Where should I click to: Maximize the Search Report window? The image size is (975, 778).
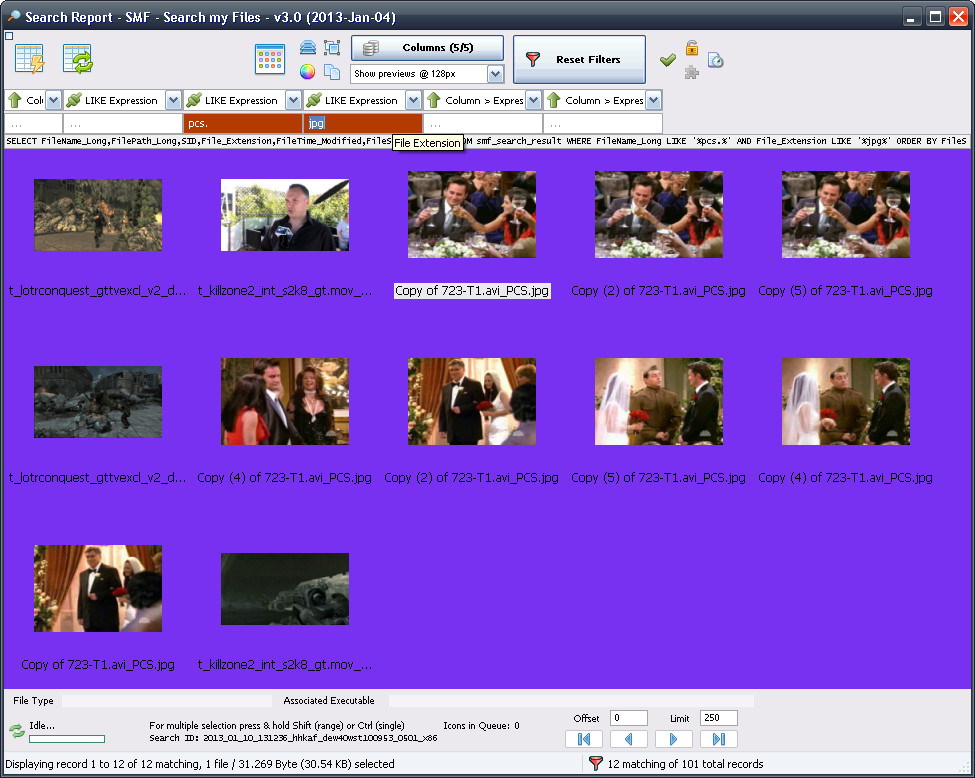(x=935, y=17)
